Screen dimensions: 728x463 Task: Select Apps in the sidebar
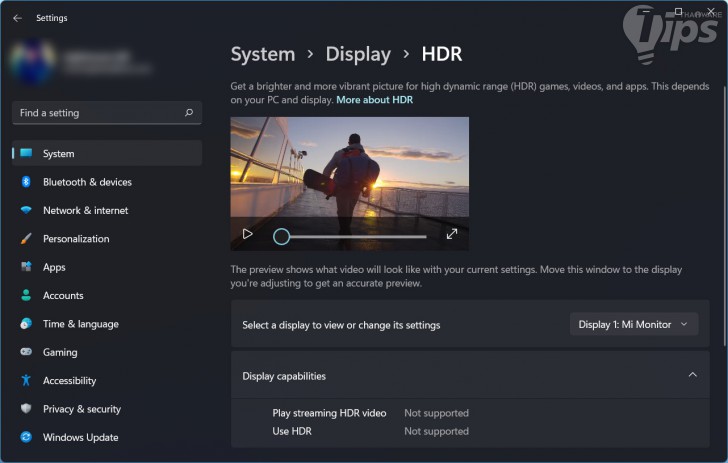107,267
